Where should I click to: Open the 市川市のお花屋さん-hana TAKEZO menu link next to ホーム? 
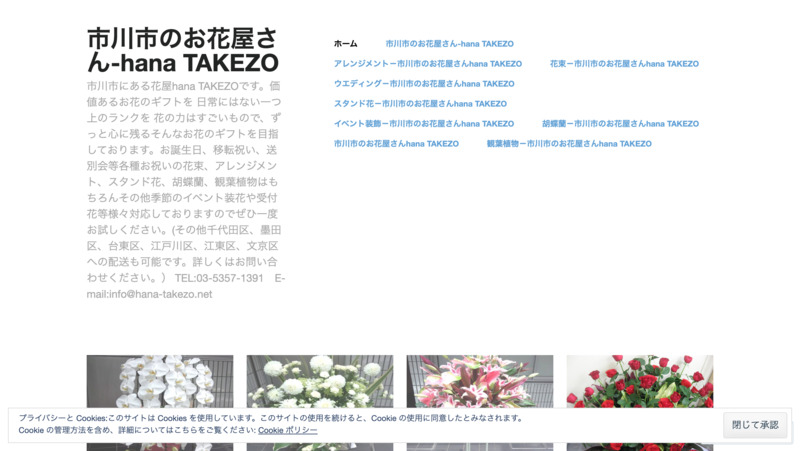(449, 44)
